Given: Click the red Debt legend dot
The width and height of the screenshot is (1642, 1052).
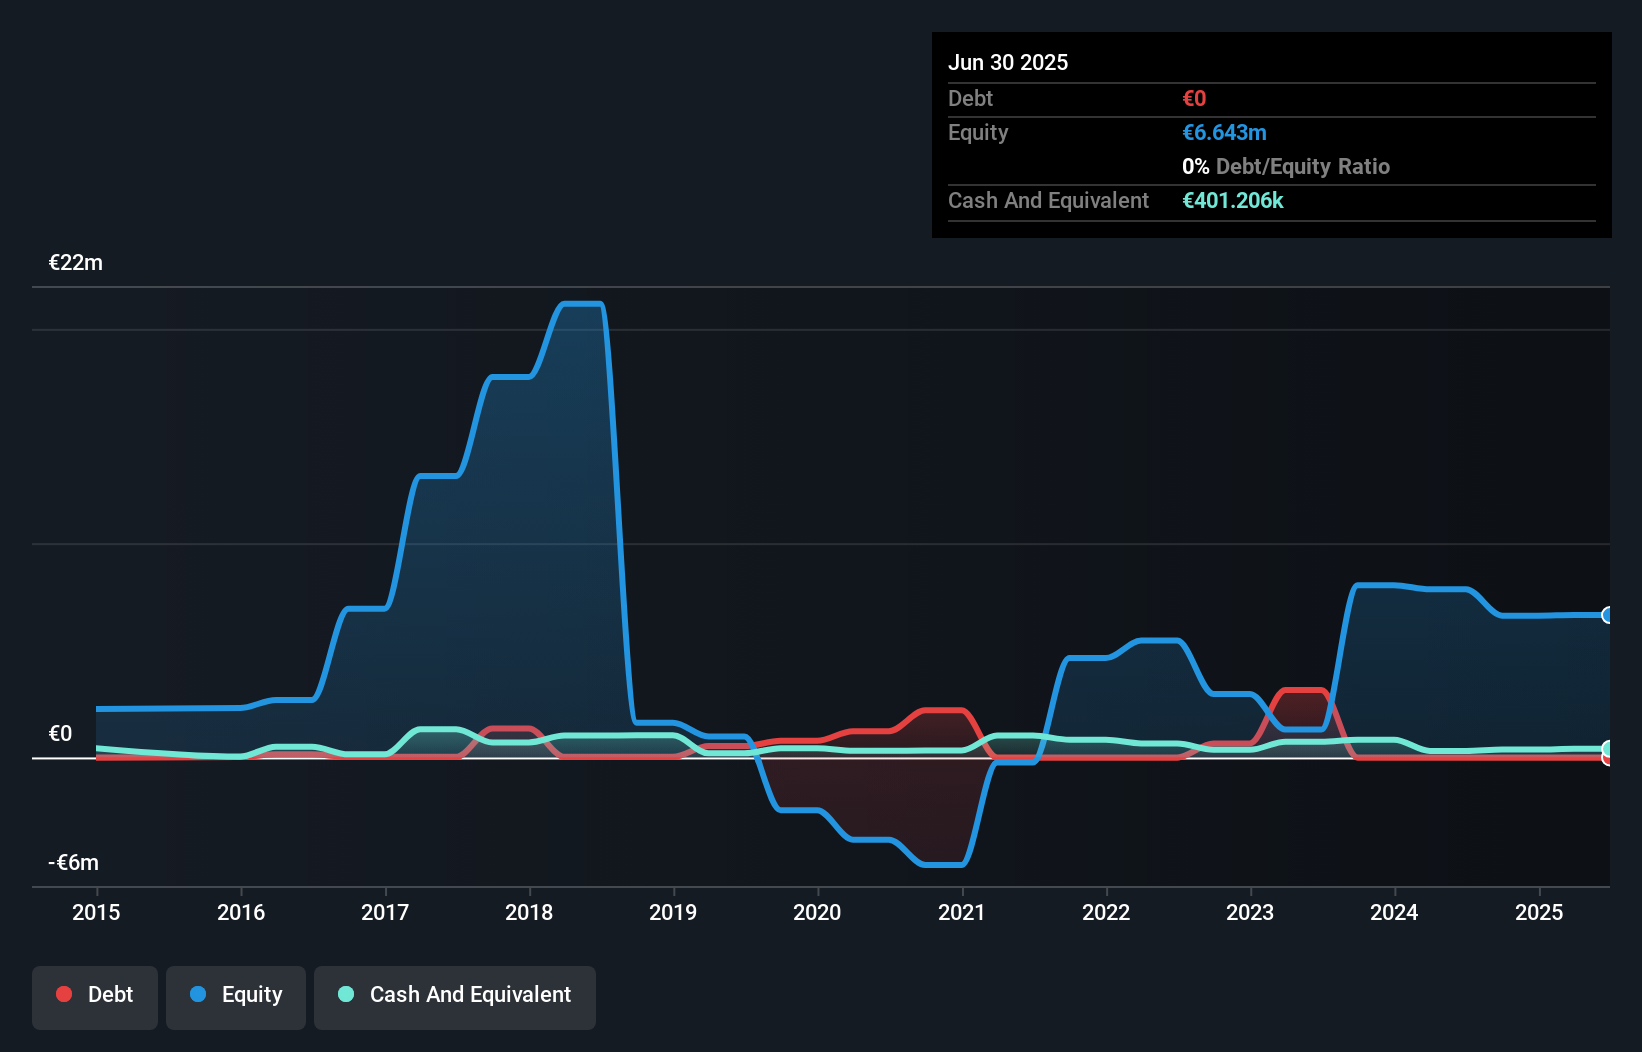Looking at the screenshot, I should (x=64, y=994).
